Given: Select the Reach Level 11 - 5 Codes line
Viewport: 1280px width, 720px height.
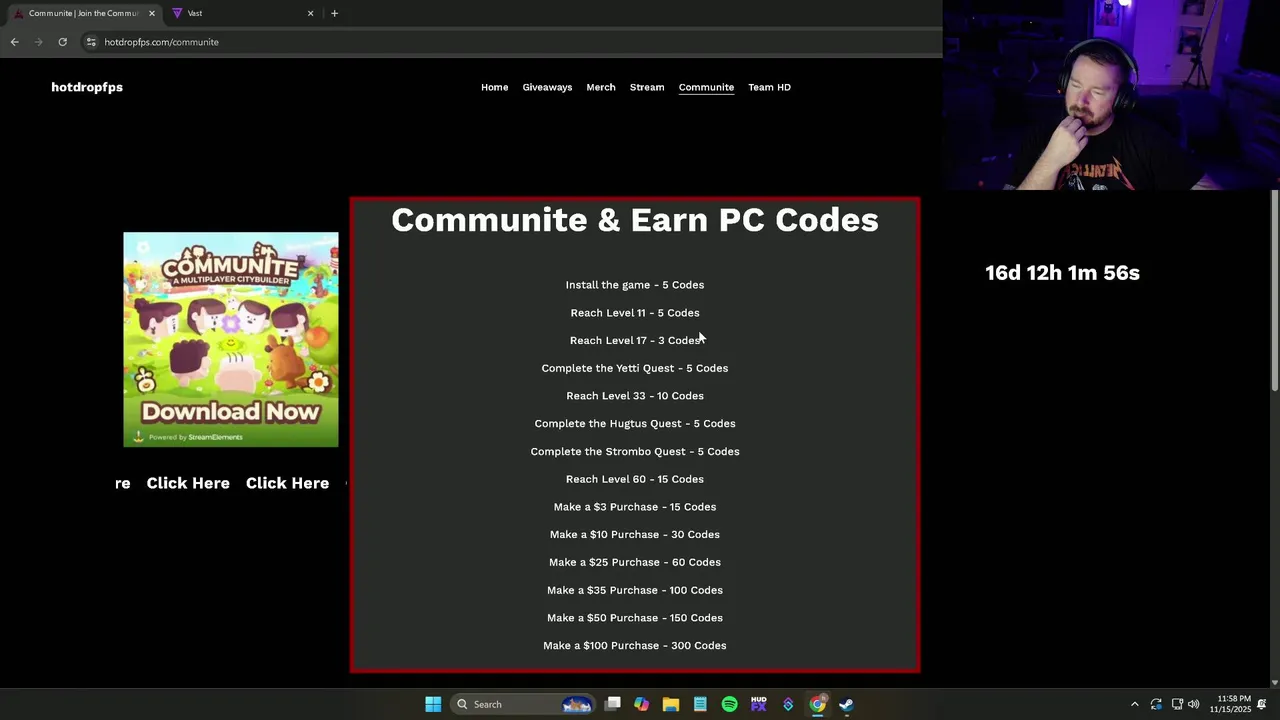Looking at the screenshot, I should coord(635,313).
